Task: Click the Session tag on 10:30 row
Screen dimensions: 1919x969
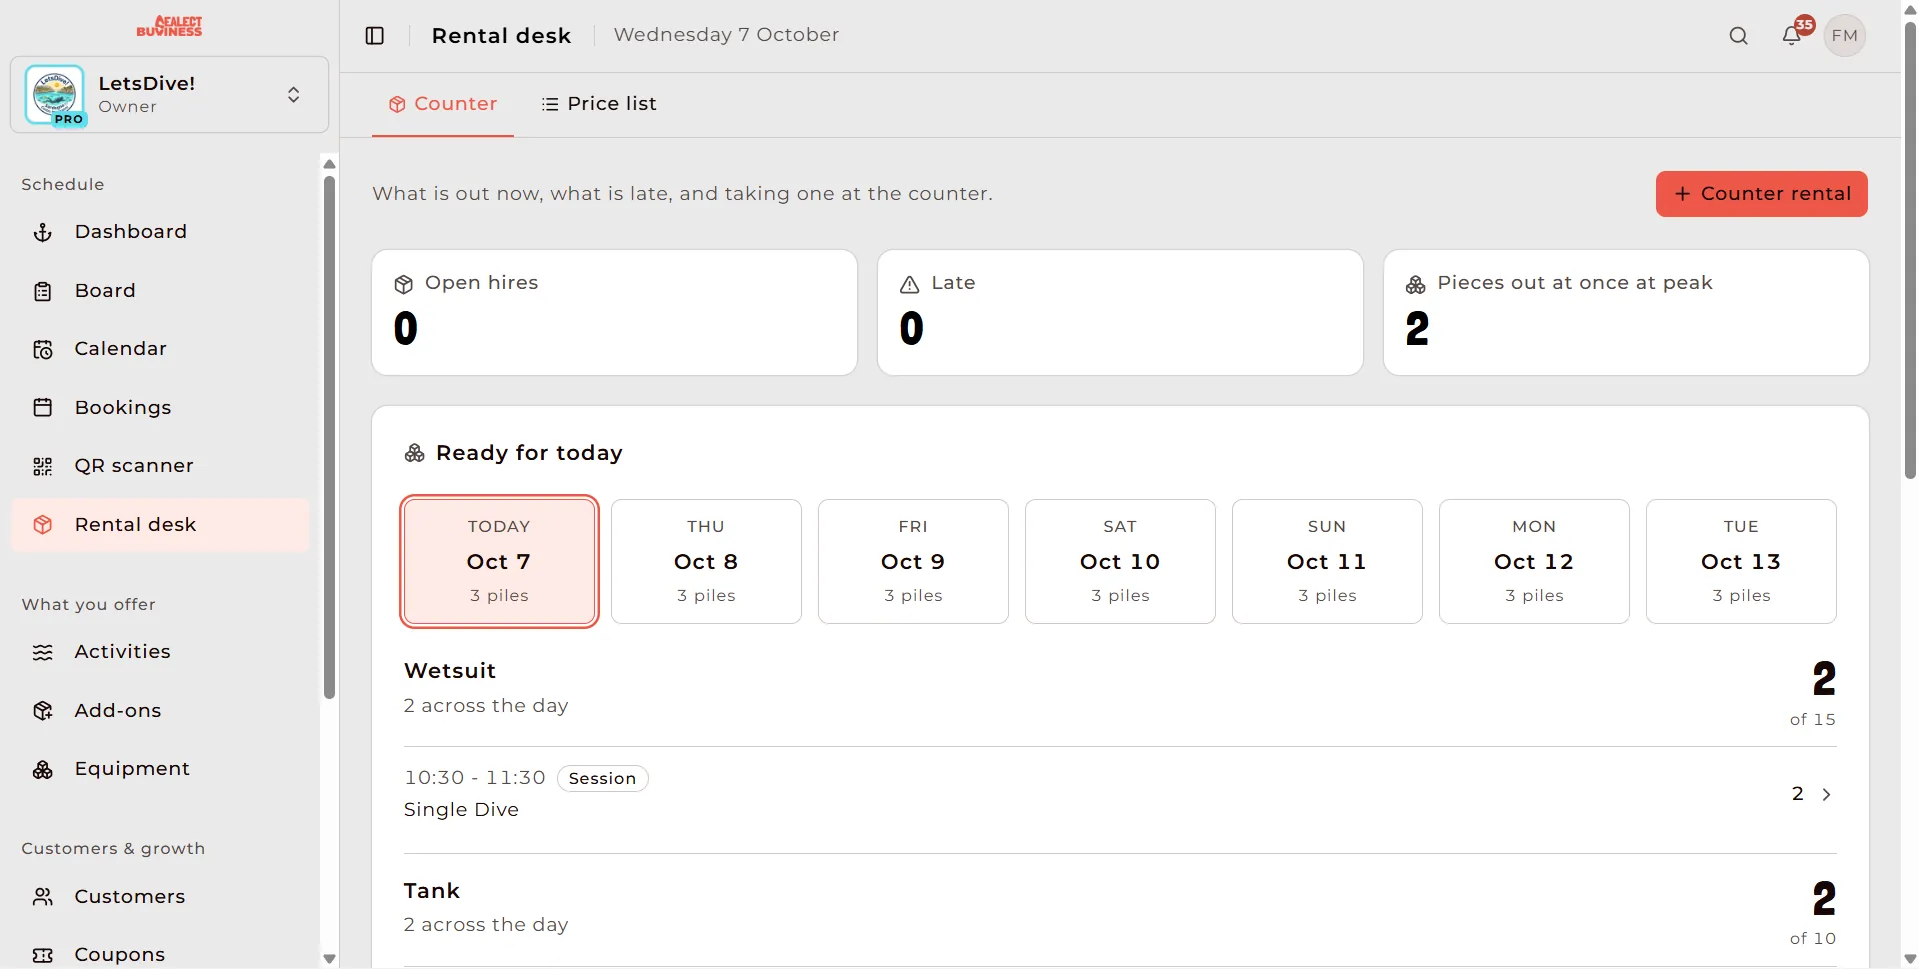Action: point(602,779)
